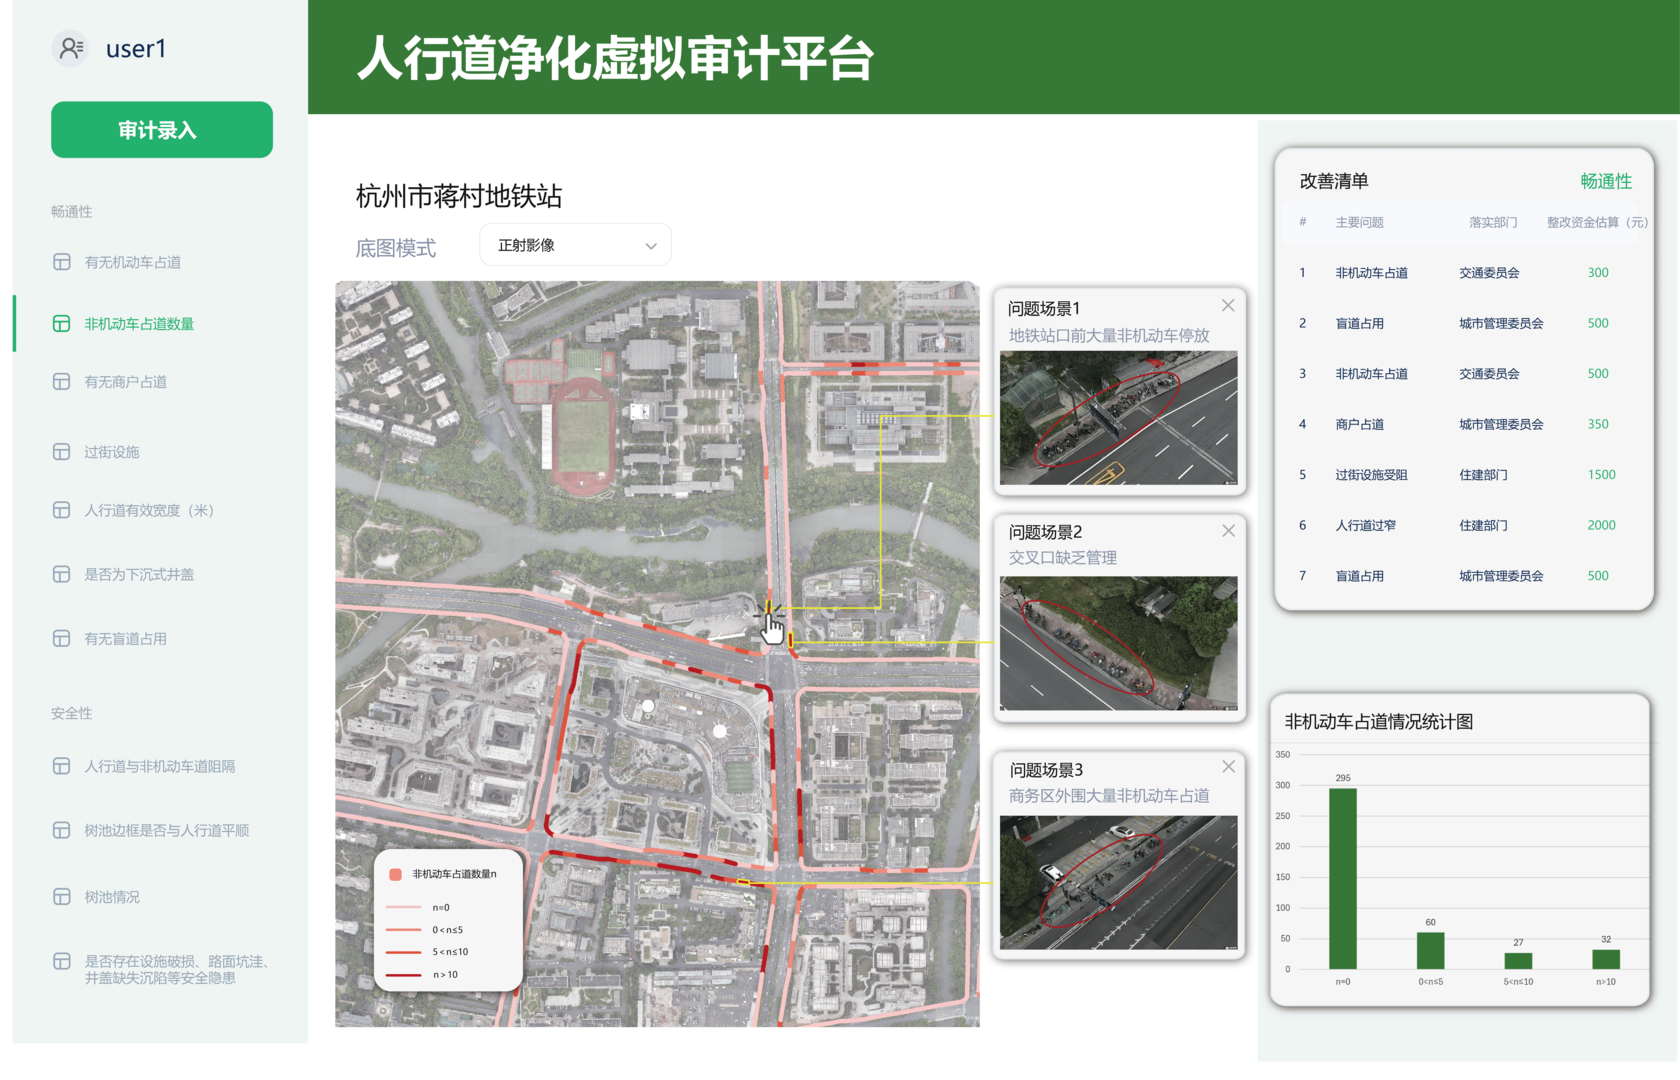Click the 畅通性 link in 改善清单
This screenshot has height=1080, width=1680.
(x=1605, y=181)
